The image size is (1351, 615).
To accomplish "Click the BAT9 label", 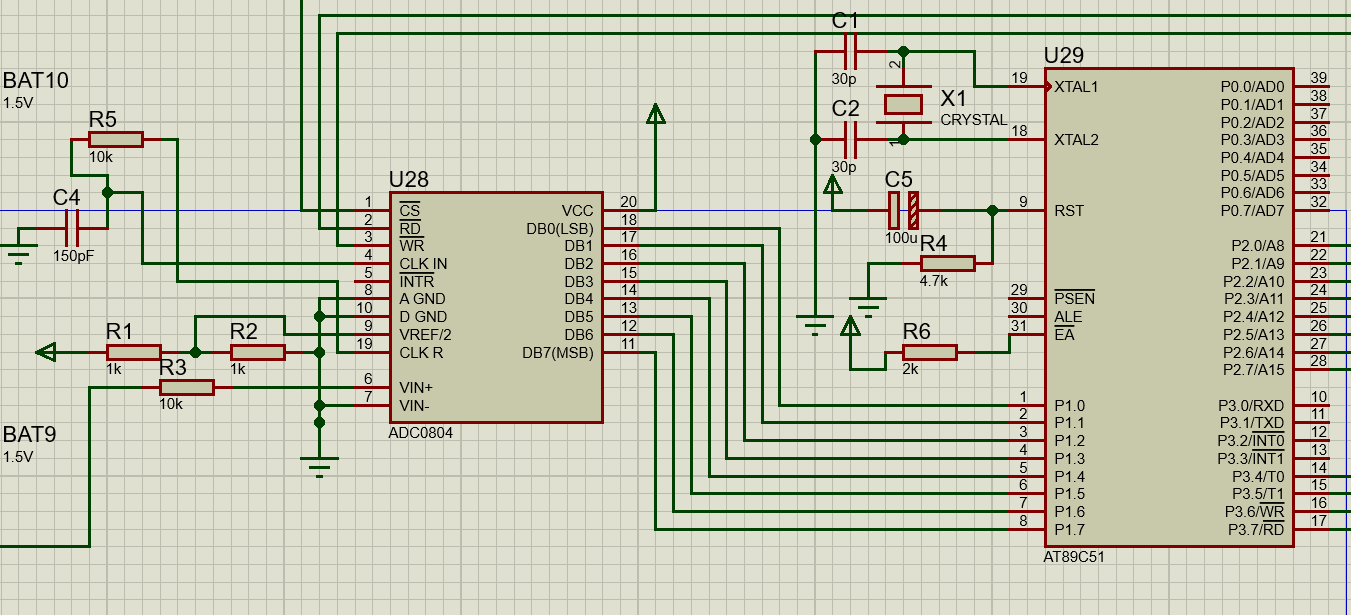I will (30, 435).
